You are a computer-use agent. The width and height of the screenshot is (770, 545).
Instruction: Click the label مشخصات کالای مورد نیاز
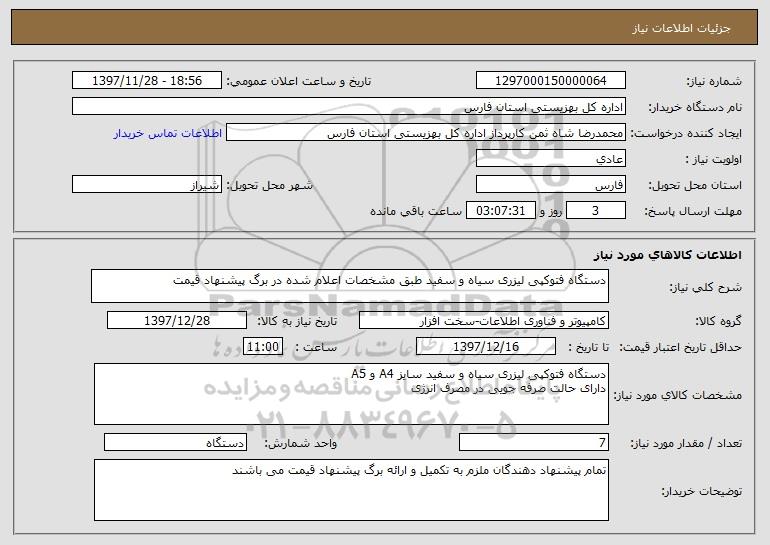[x=678, y=395]
